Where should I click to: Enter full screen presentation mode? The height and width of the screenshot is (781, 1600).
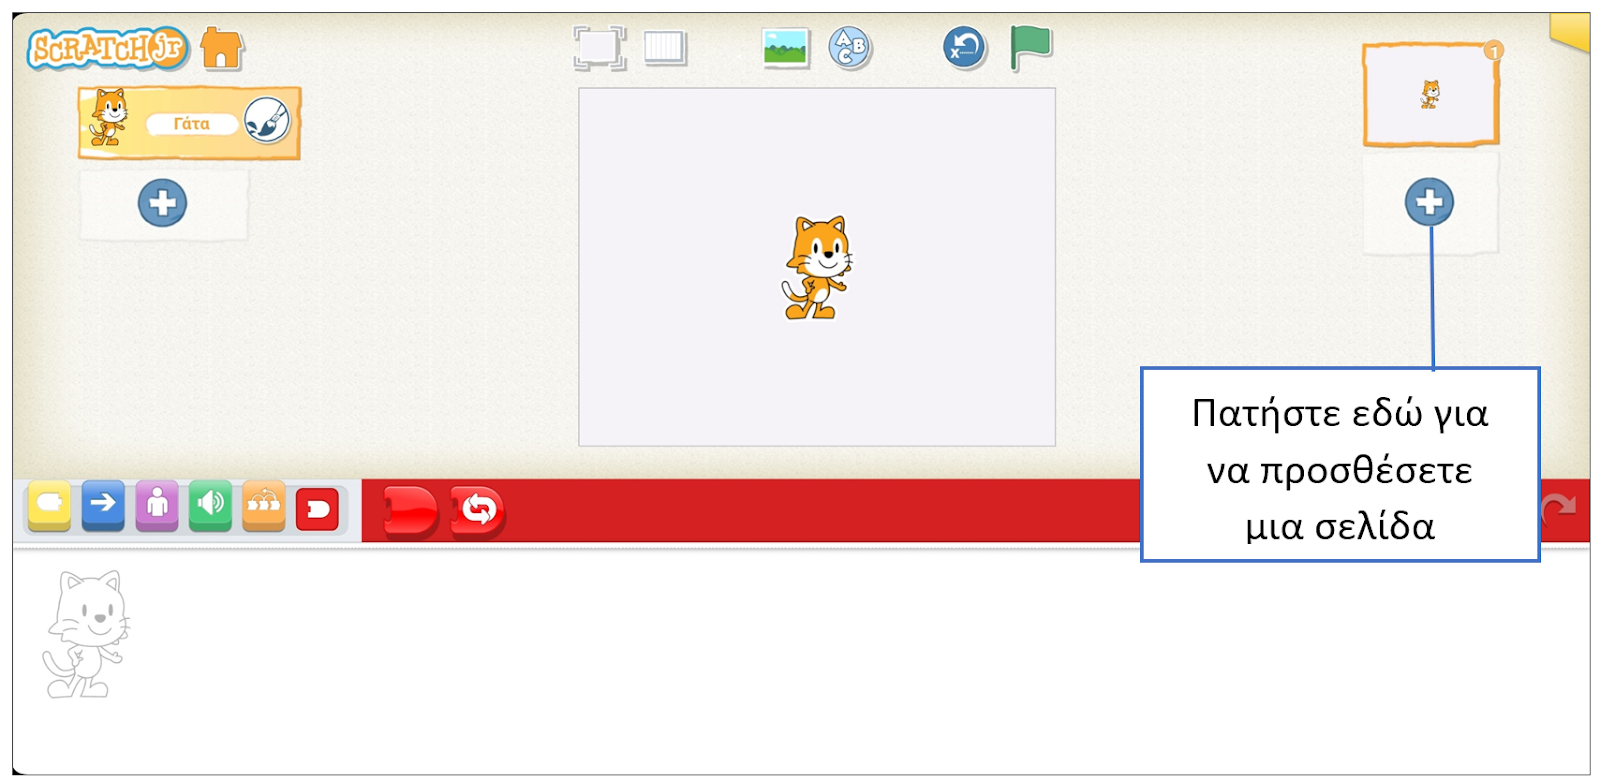coord(599,48)
